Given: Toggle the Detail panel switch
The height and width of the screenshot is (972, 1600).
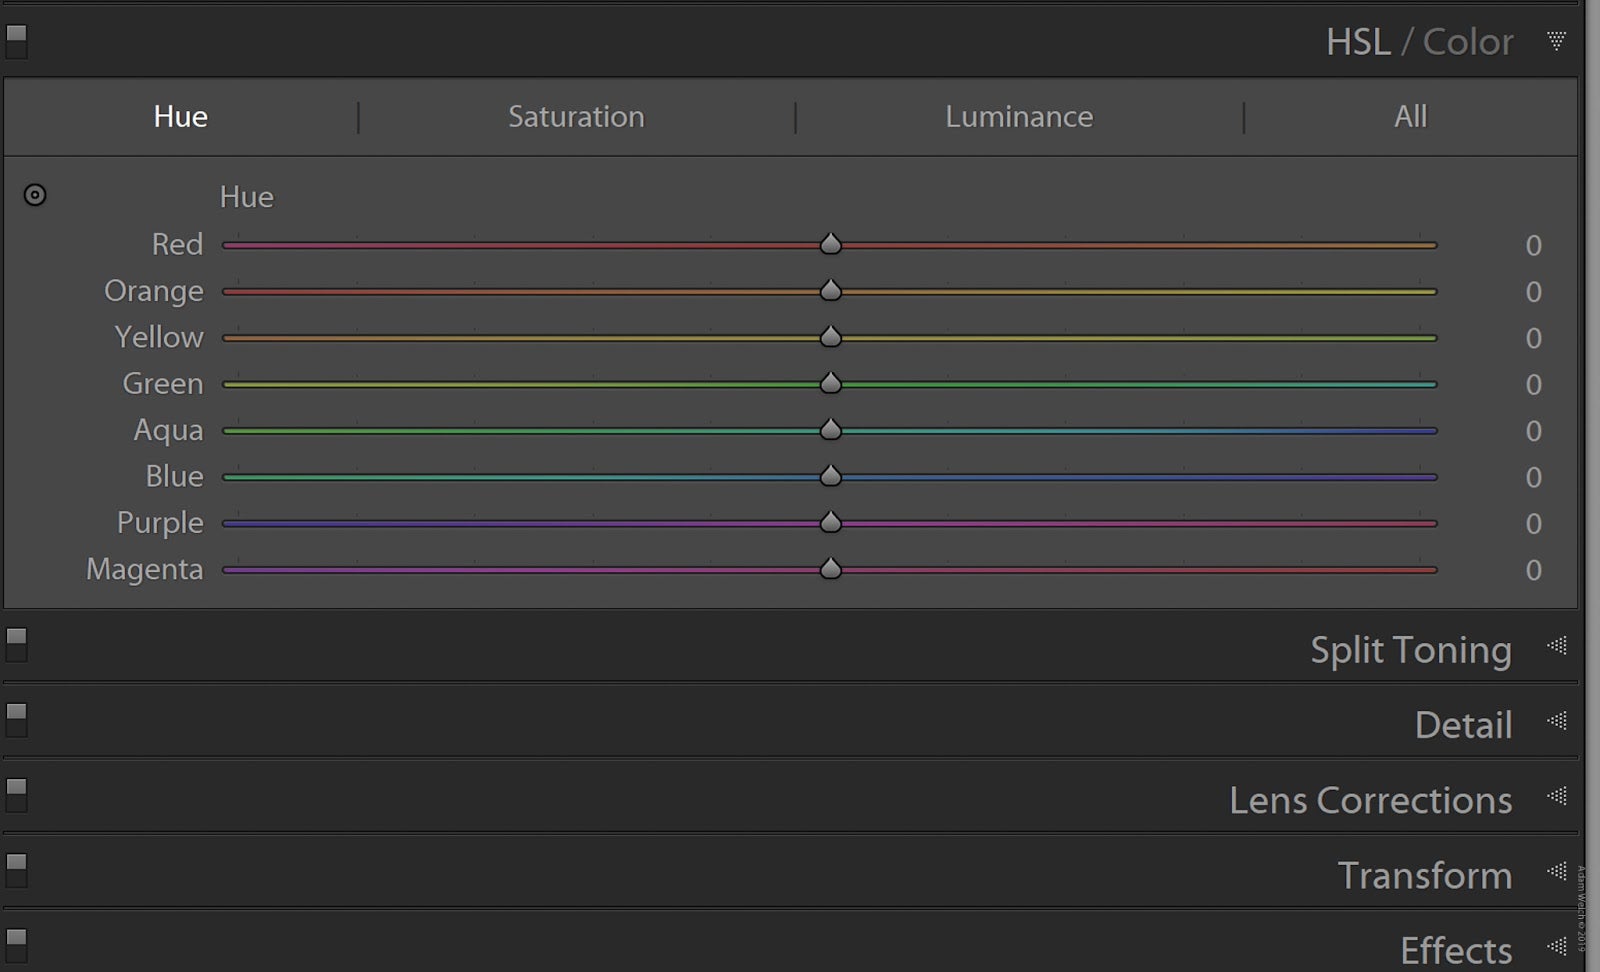Looking at the screenshot, I should click(15, 720).
